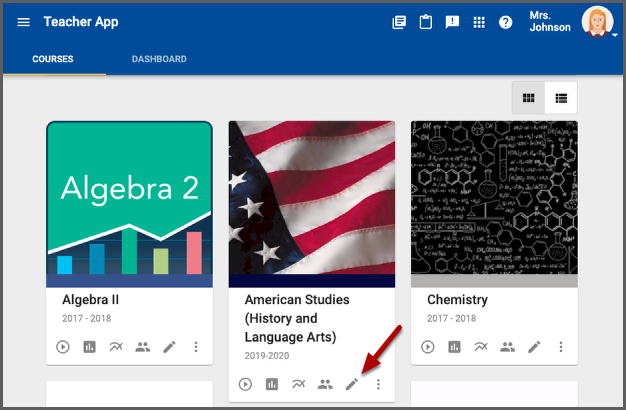
Task: Open Algebra II more options menu
Action: [x=196, y=347]
